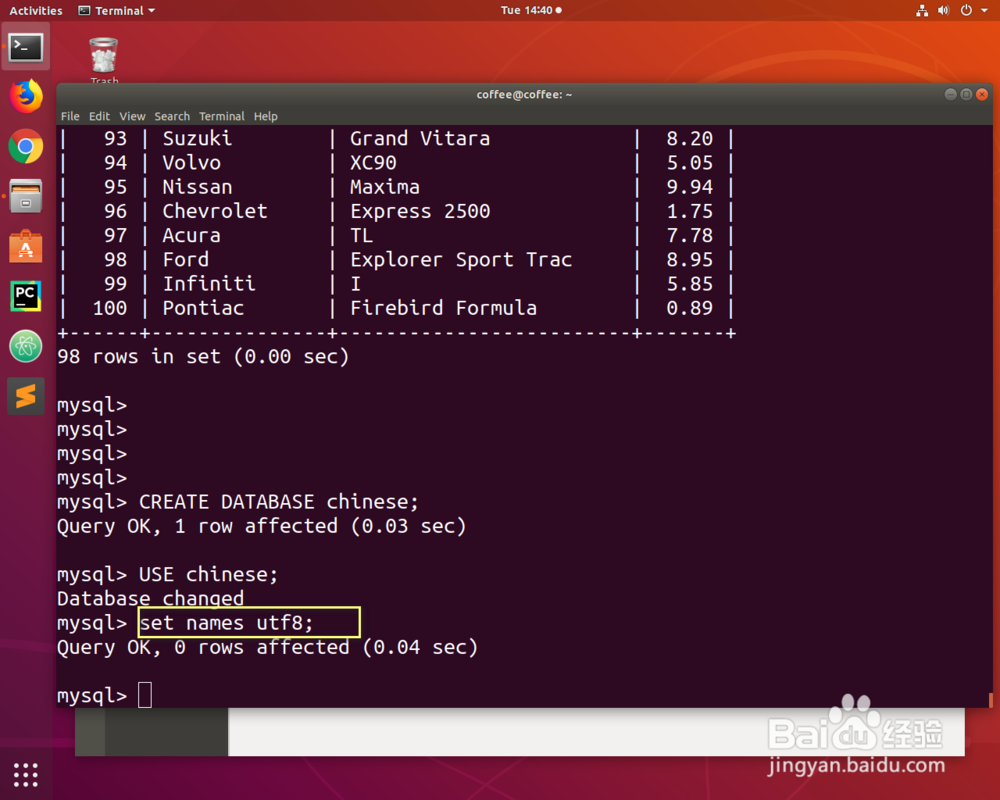Open Ubuntu Software from the dock

click(x=26, y=246)
